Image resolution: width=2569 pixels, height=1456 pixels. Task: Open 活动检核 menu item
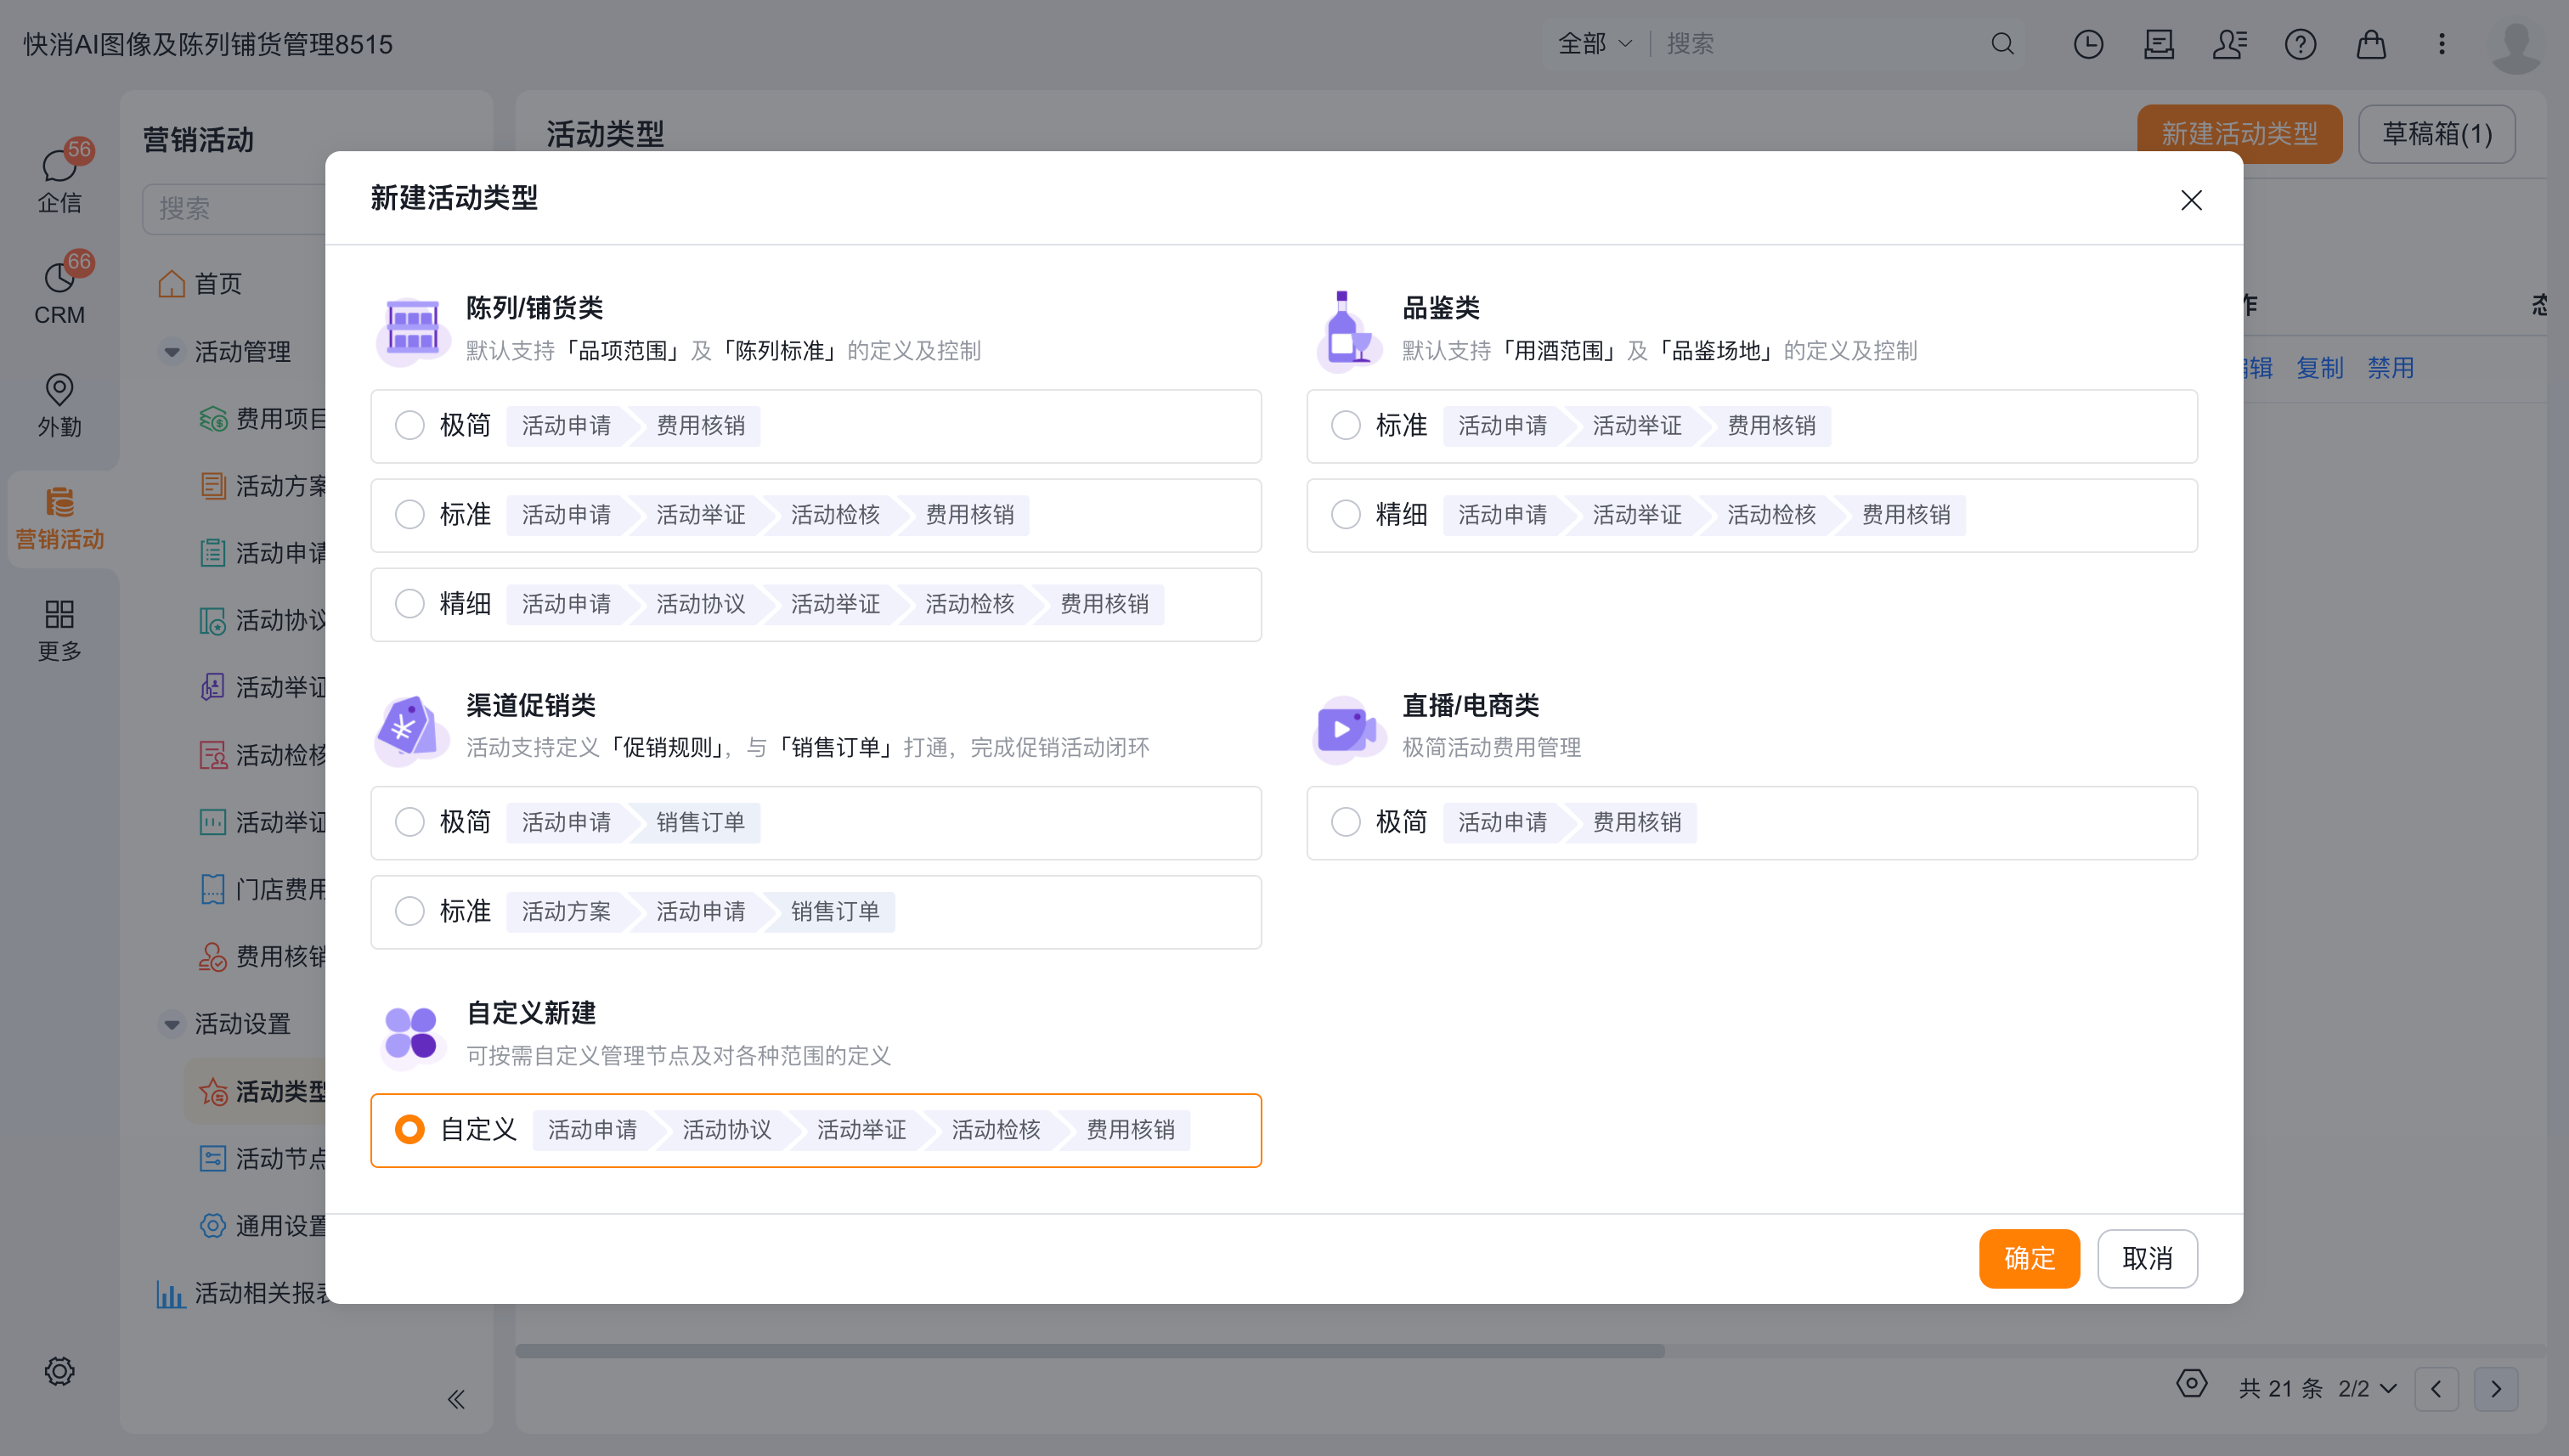coord(262,755)
